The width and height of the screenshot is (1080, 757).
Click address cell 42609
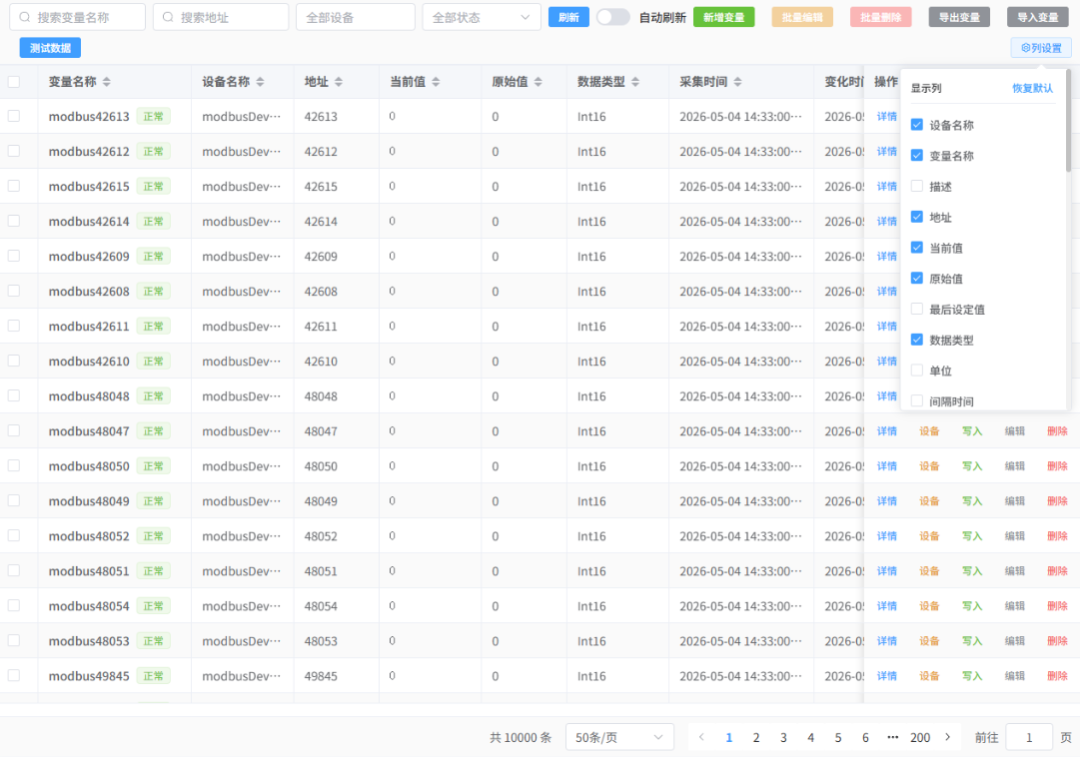pyautogui.click(x=321, y=256)
